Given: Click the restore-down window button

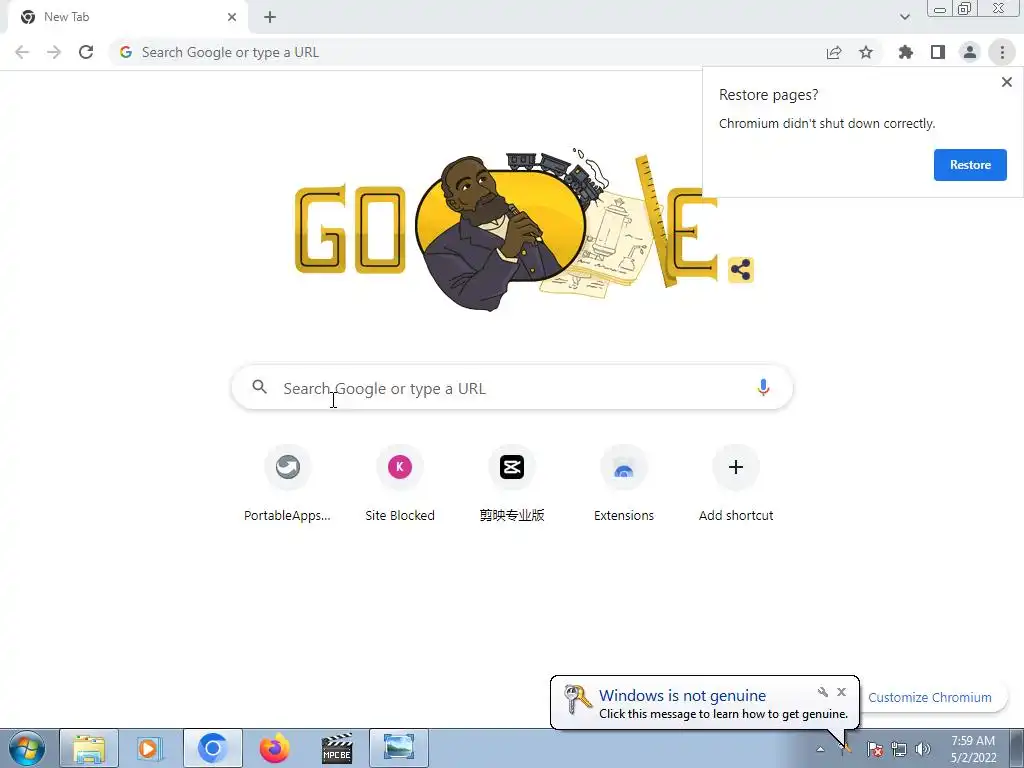Looking at the screenshot, I should (964, 9).
